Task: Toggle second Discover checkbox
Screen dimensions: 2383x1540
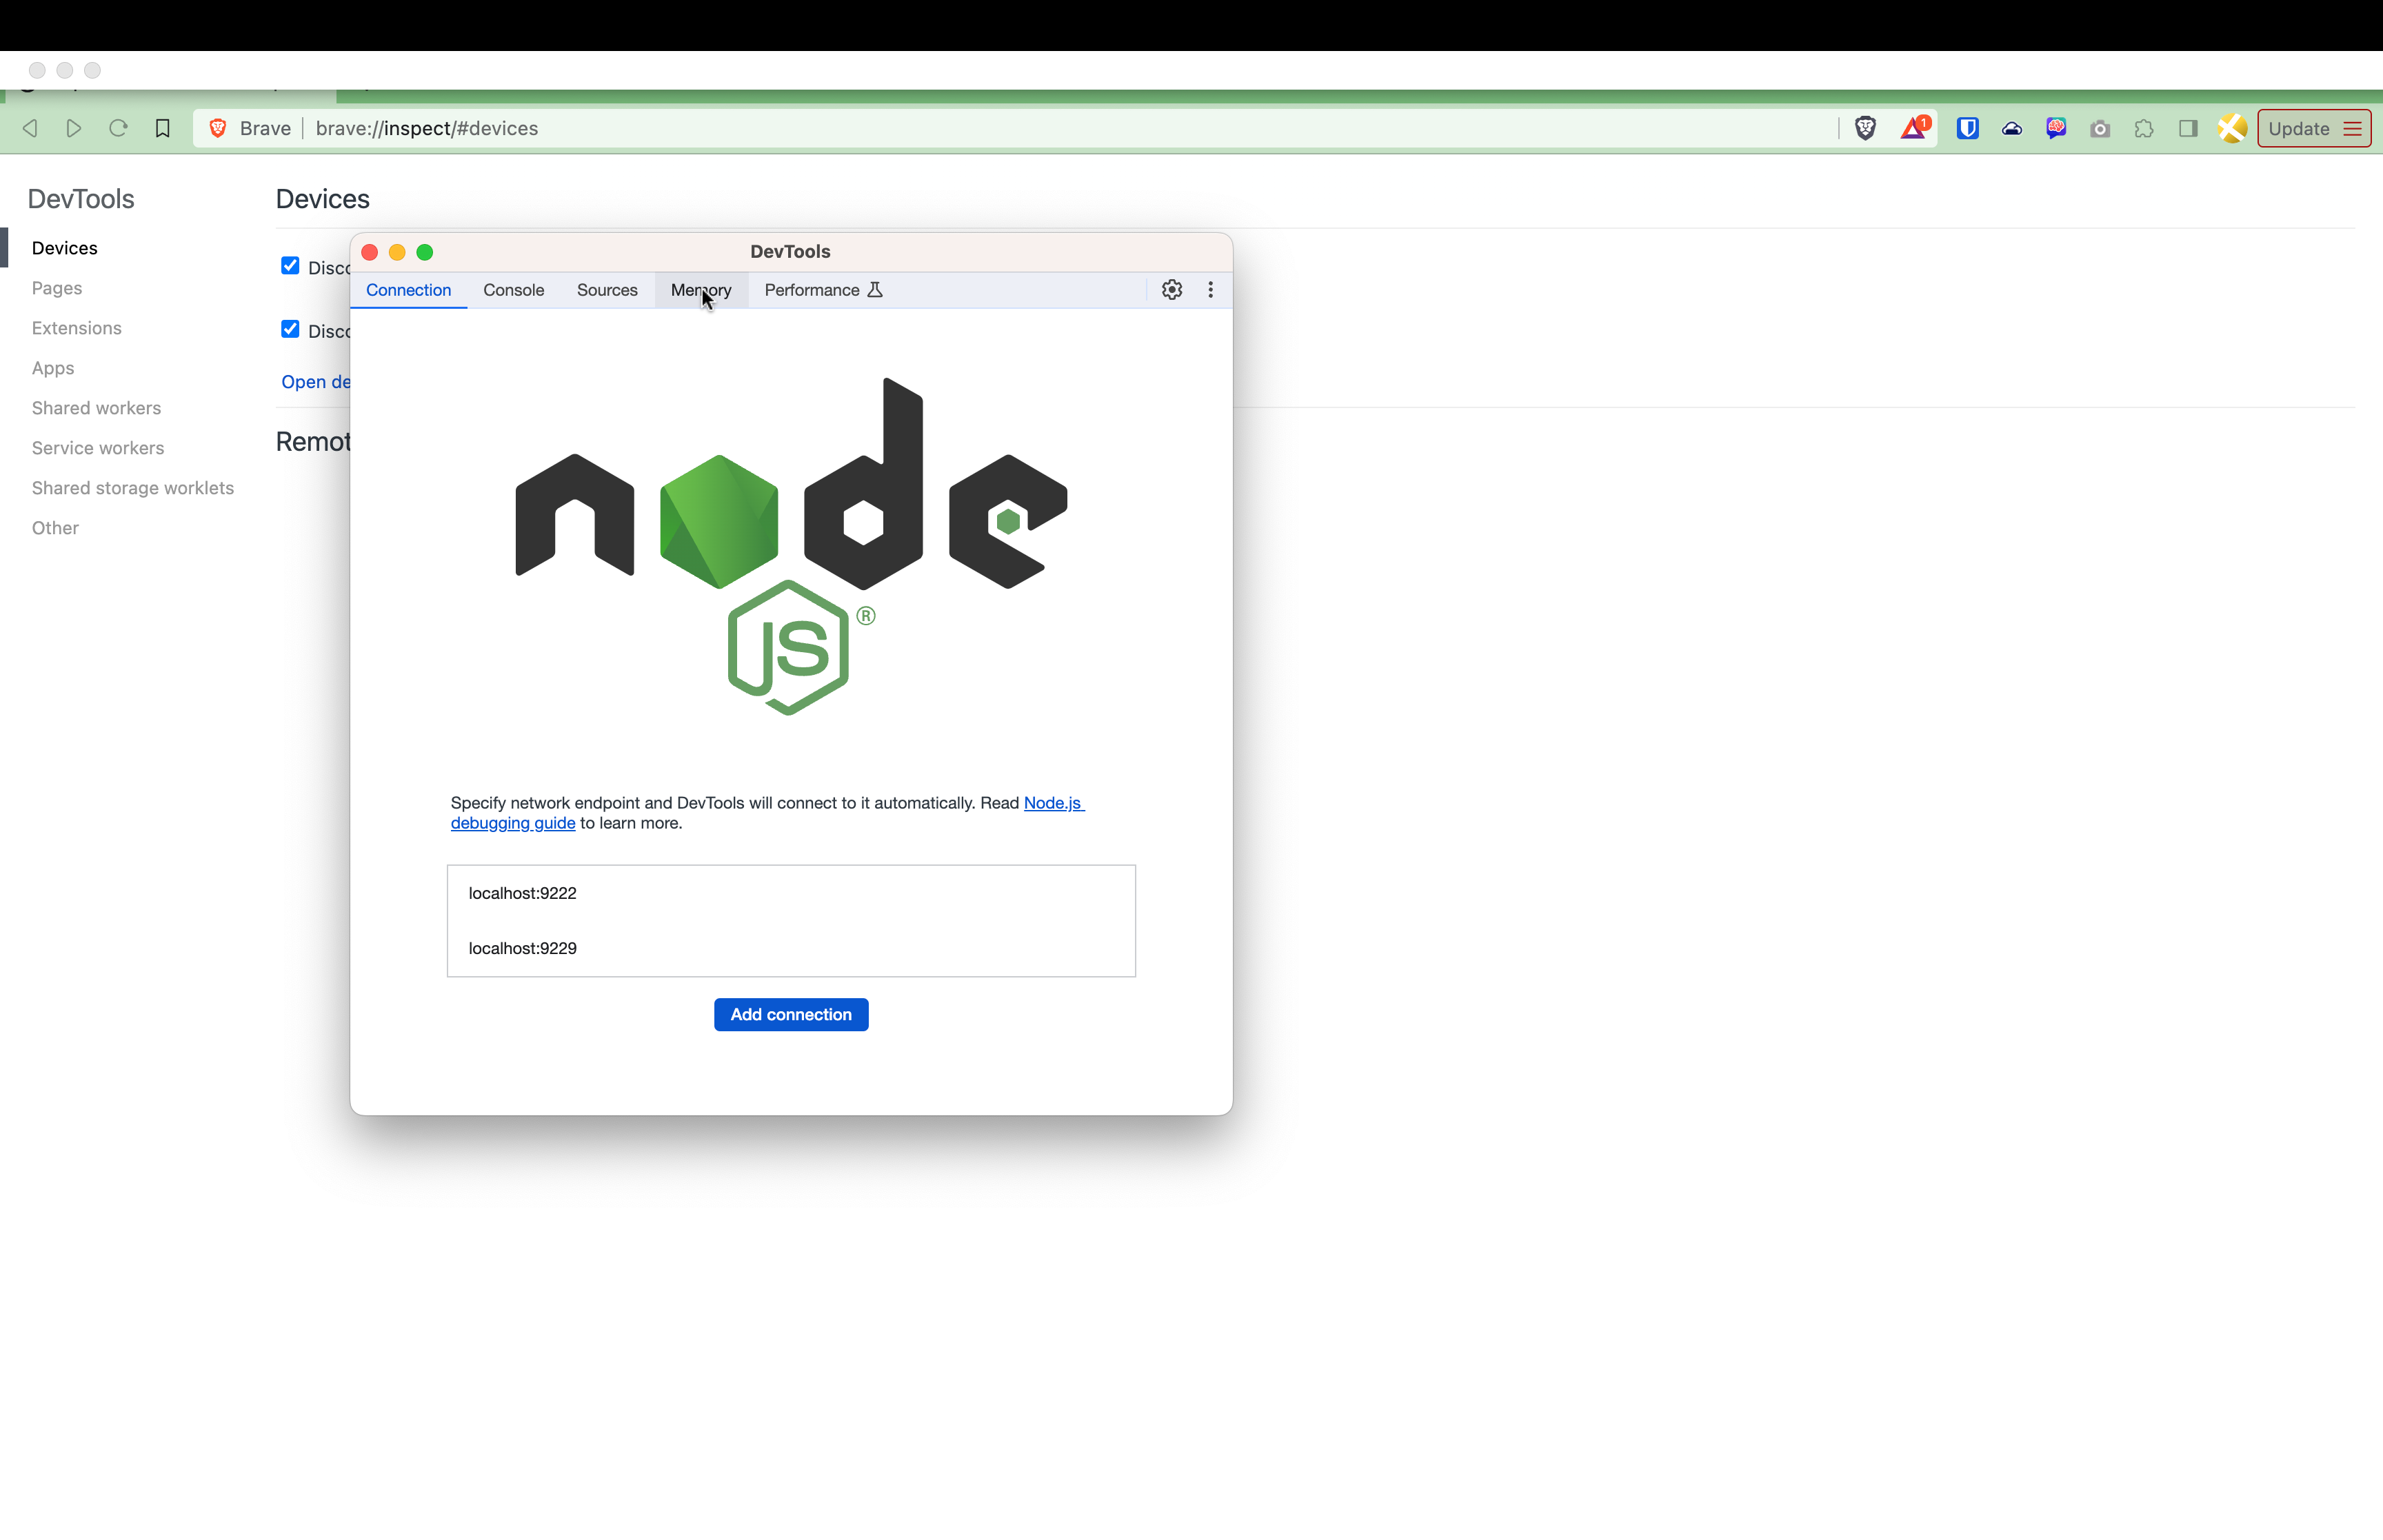Action: [x=290, y=329]
